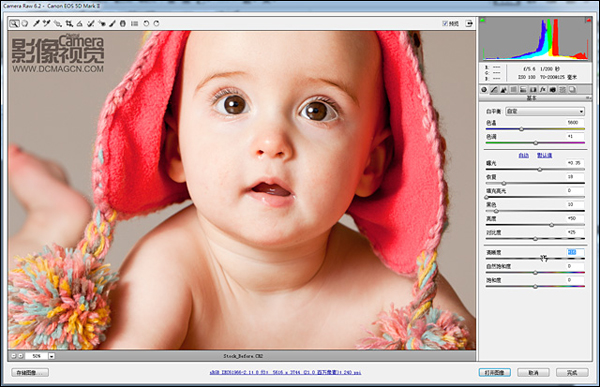This screenshot has height=387, width=600.
Task: Click the Open Image button
Action: click(494, 372)
